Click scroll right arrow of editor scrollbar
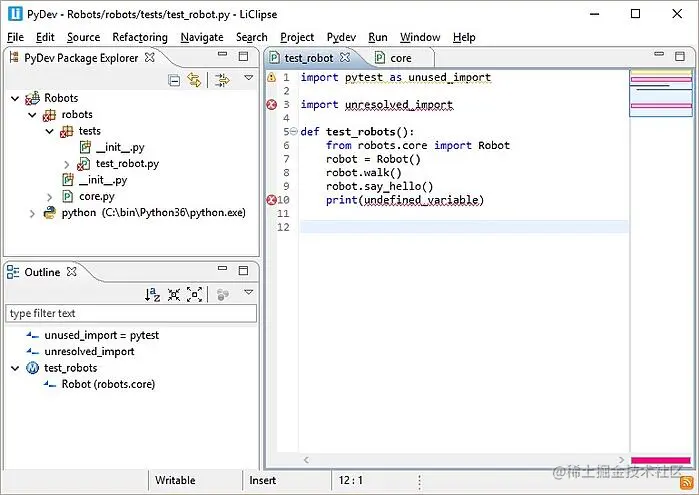This screenshot has height=495, width=699. coord(622,460)
